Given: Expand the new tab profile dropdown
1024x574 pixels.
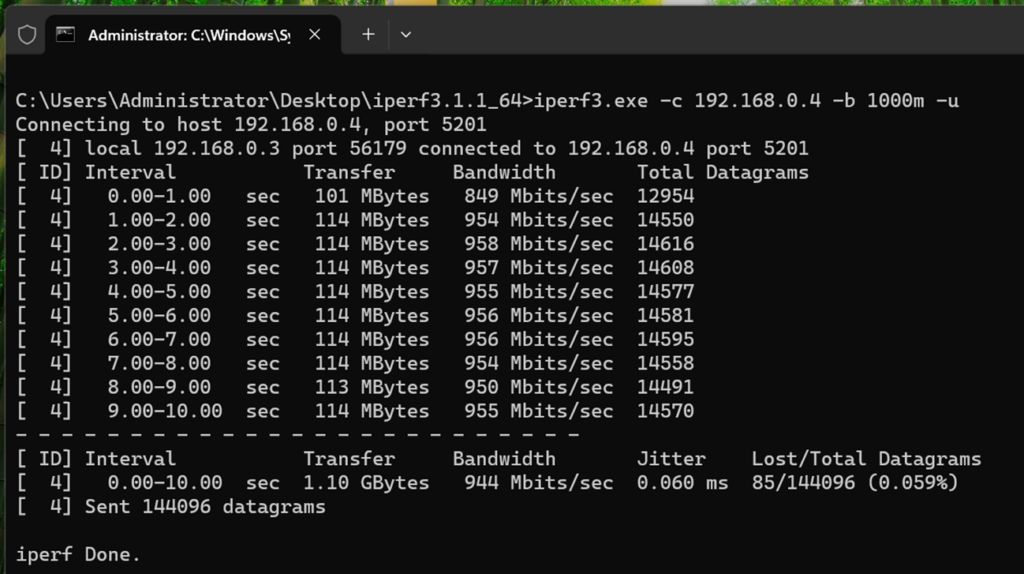Looking at the screenshot, I should (x=405, y=35).
